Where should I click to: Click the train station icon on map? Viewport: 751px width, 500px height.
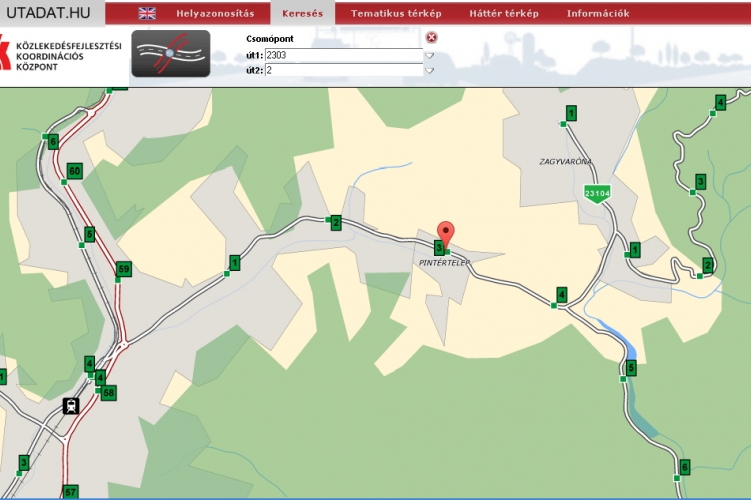(71, 406)
